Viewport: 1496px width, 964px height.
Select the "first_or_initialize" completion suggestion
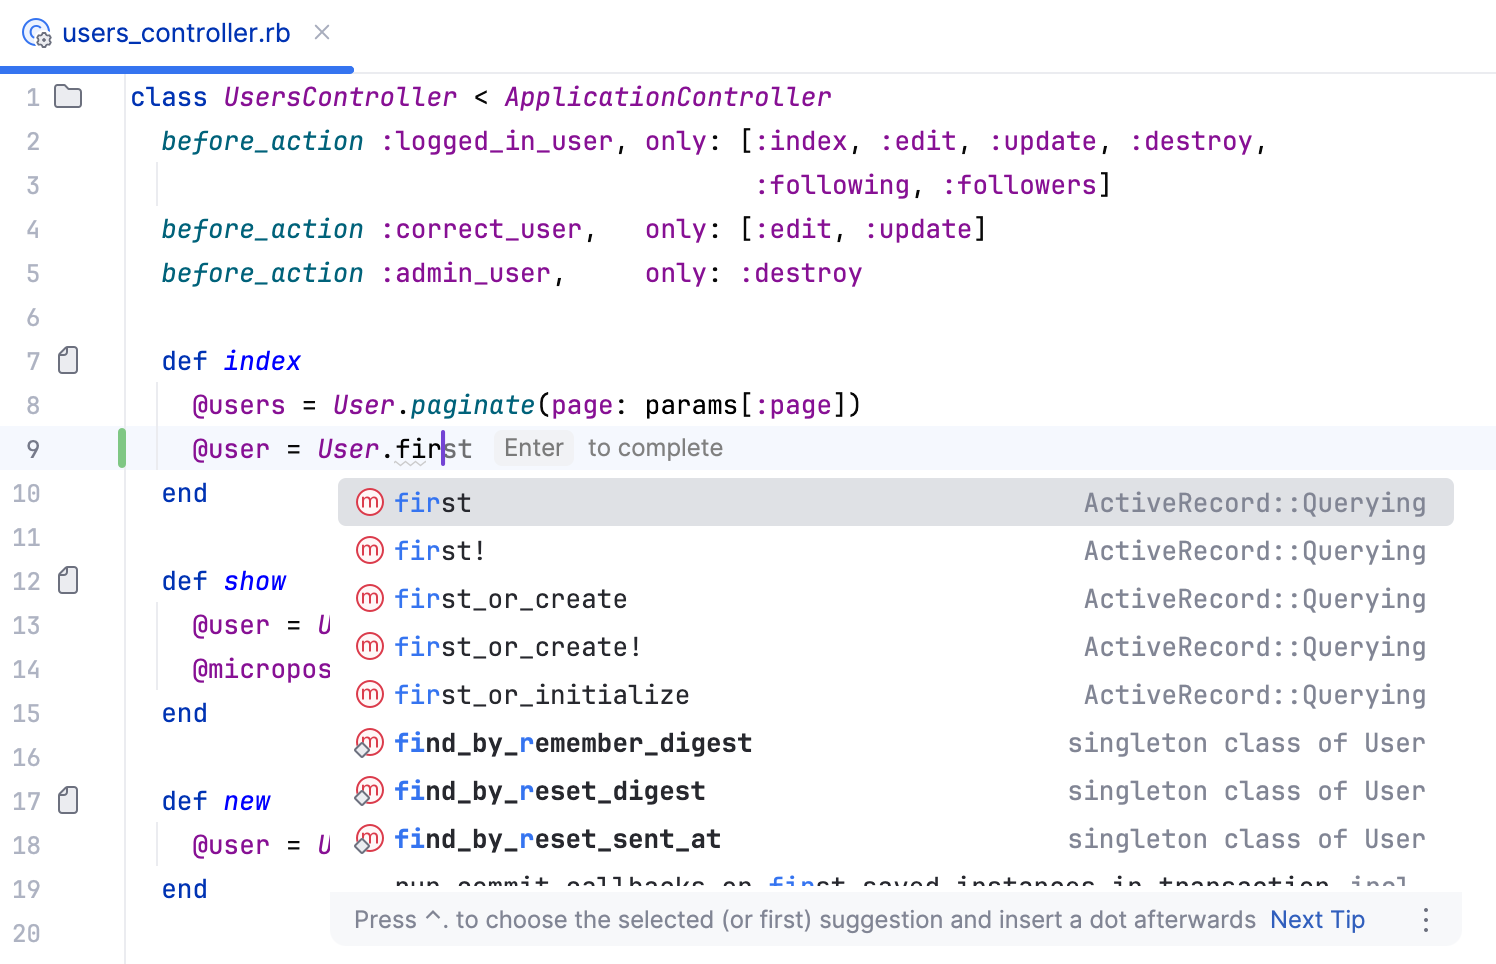(x=542, y=694)
